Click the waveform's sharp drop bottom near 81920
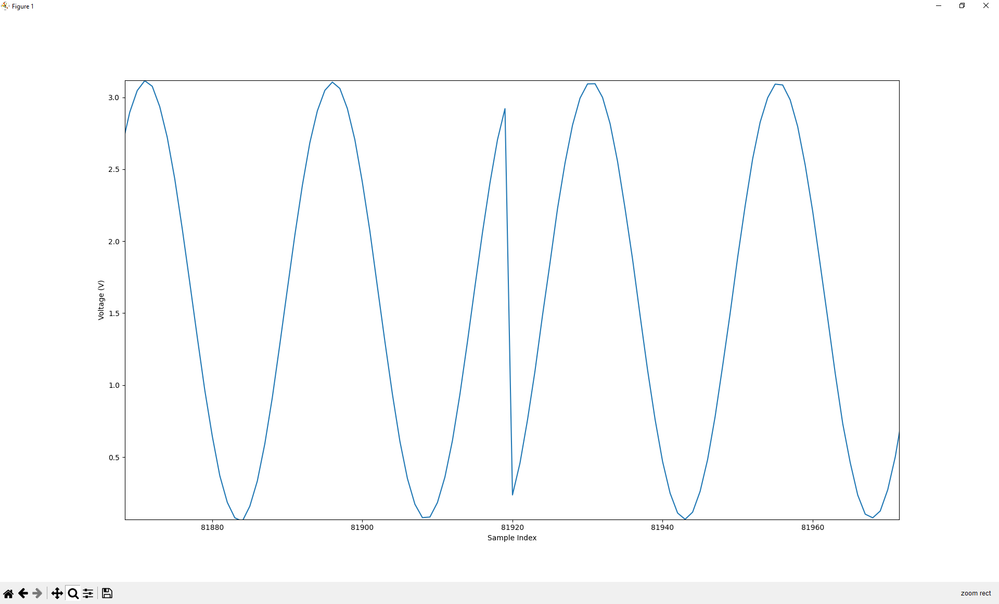 click(512, 494)
